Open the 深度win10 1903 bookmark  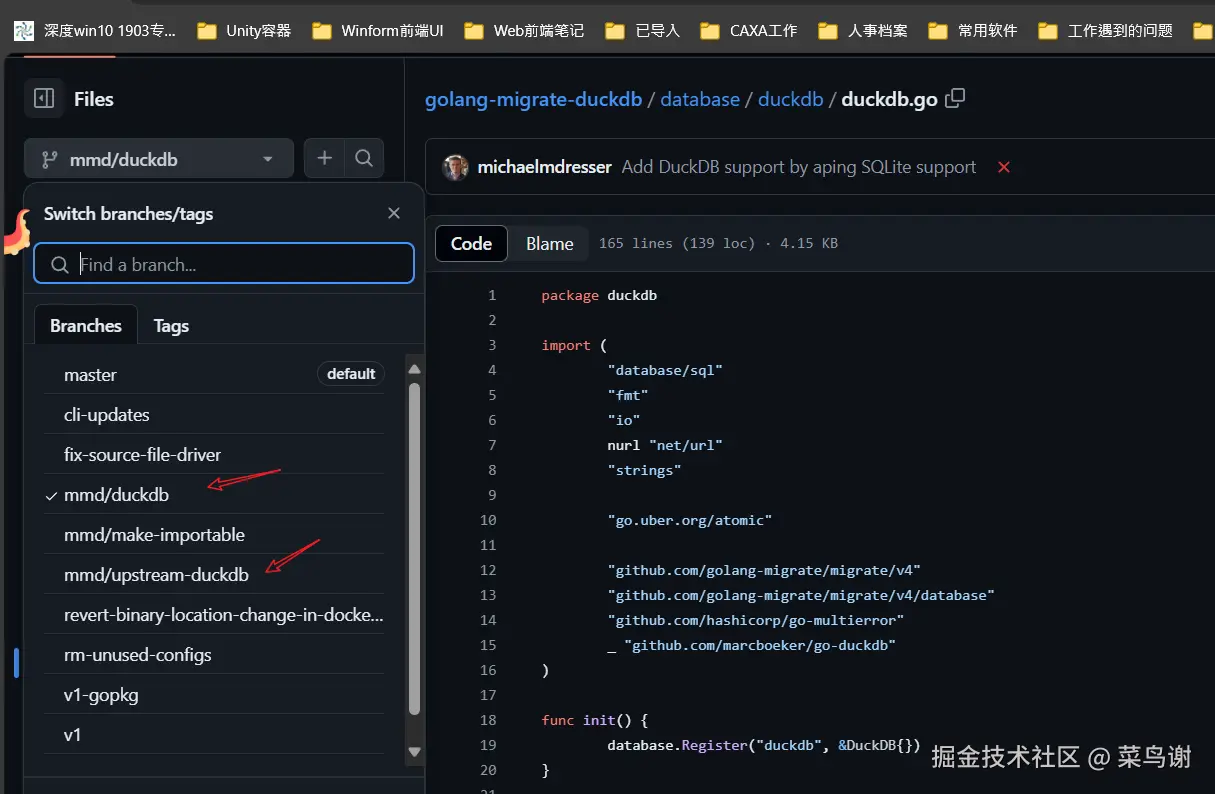coord(95,31)
